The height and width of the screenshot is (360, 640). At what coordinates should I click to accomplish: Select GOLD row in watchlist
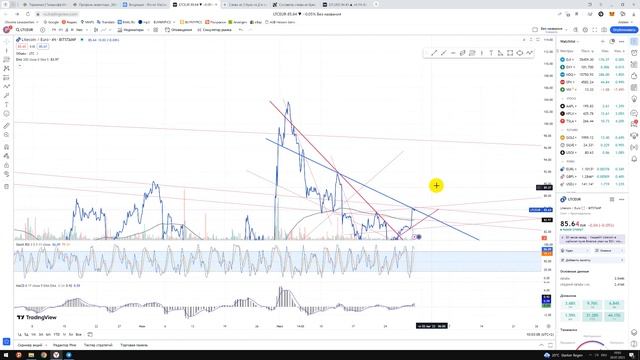(592, 138)
